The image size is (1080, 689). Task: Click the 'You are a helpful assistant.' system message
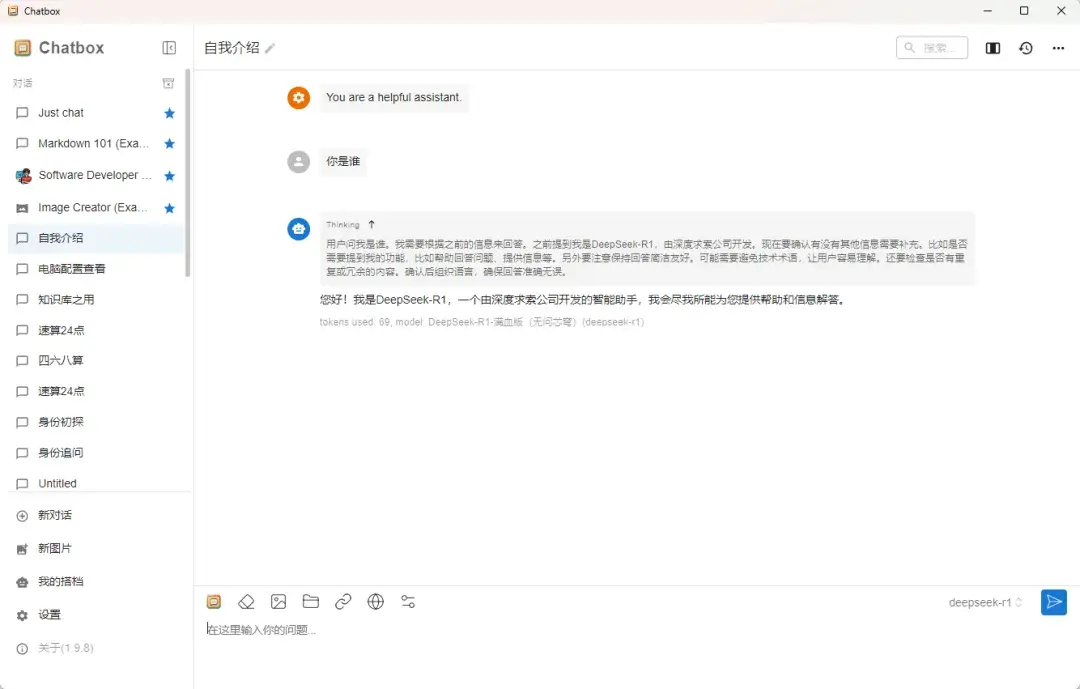pyautogui.click(x=394, y=97)
